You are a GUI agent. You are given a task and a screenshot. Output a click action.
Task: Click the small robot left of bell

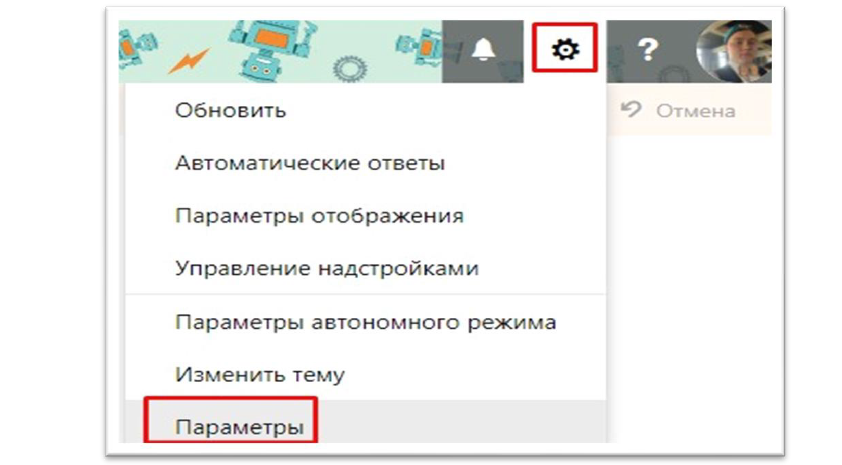click(x=420, y=46)
